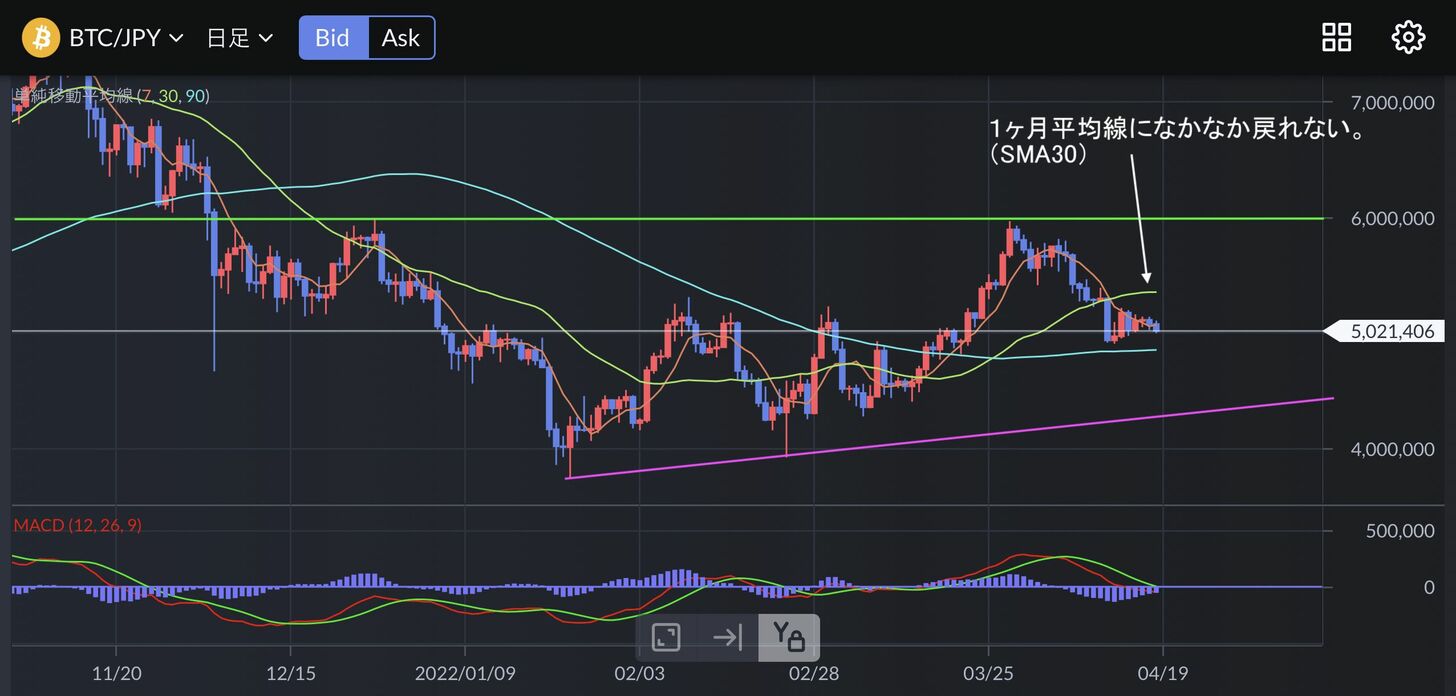Open the 日足 timeframe dropdown
The height and width of the screenshot is (696, 1456).
(239, 38)
